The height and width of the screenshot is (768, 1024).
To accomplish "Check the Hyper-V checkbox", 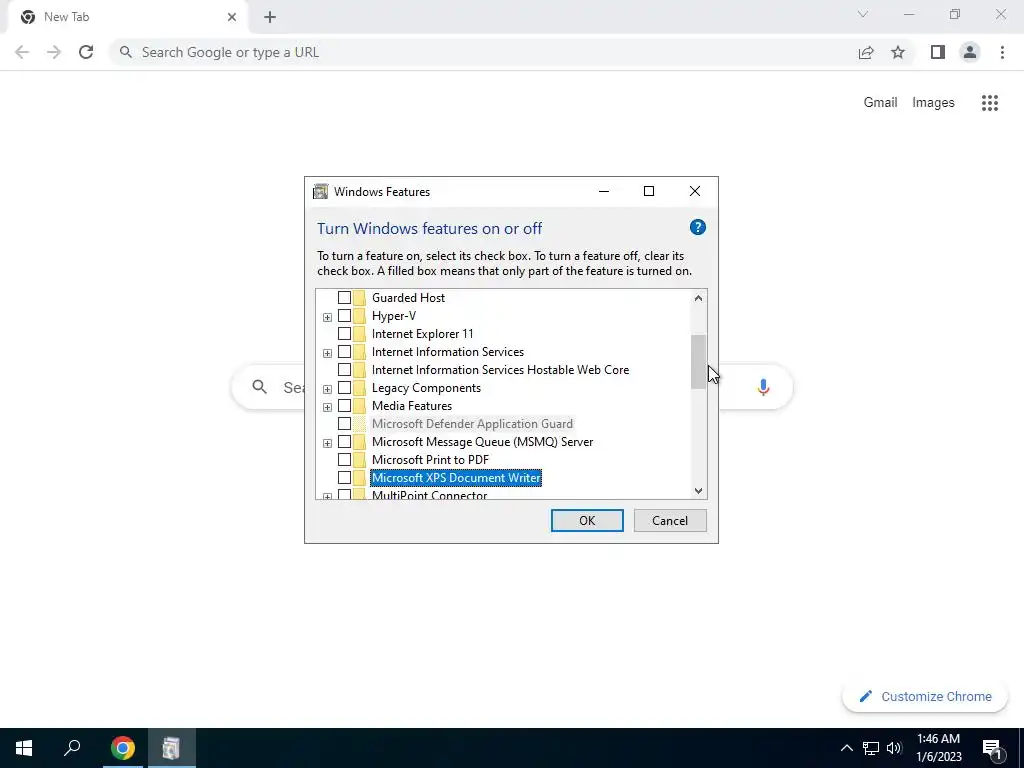I will pos(344,315).
